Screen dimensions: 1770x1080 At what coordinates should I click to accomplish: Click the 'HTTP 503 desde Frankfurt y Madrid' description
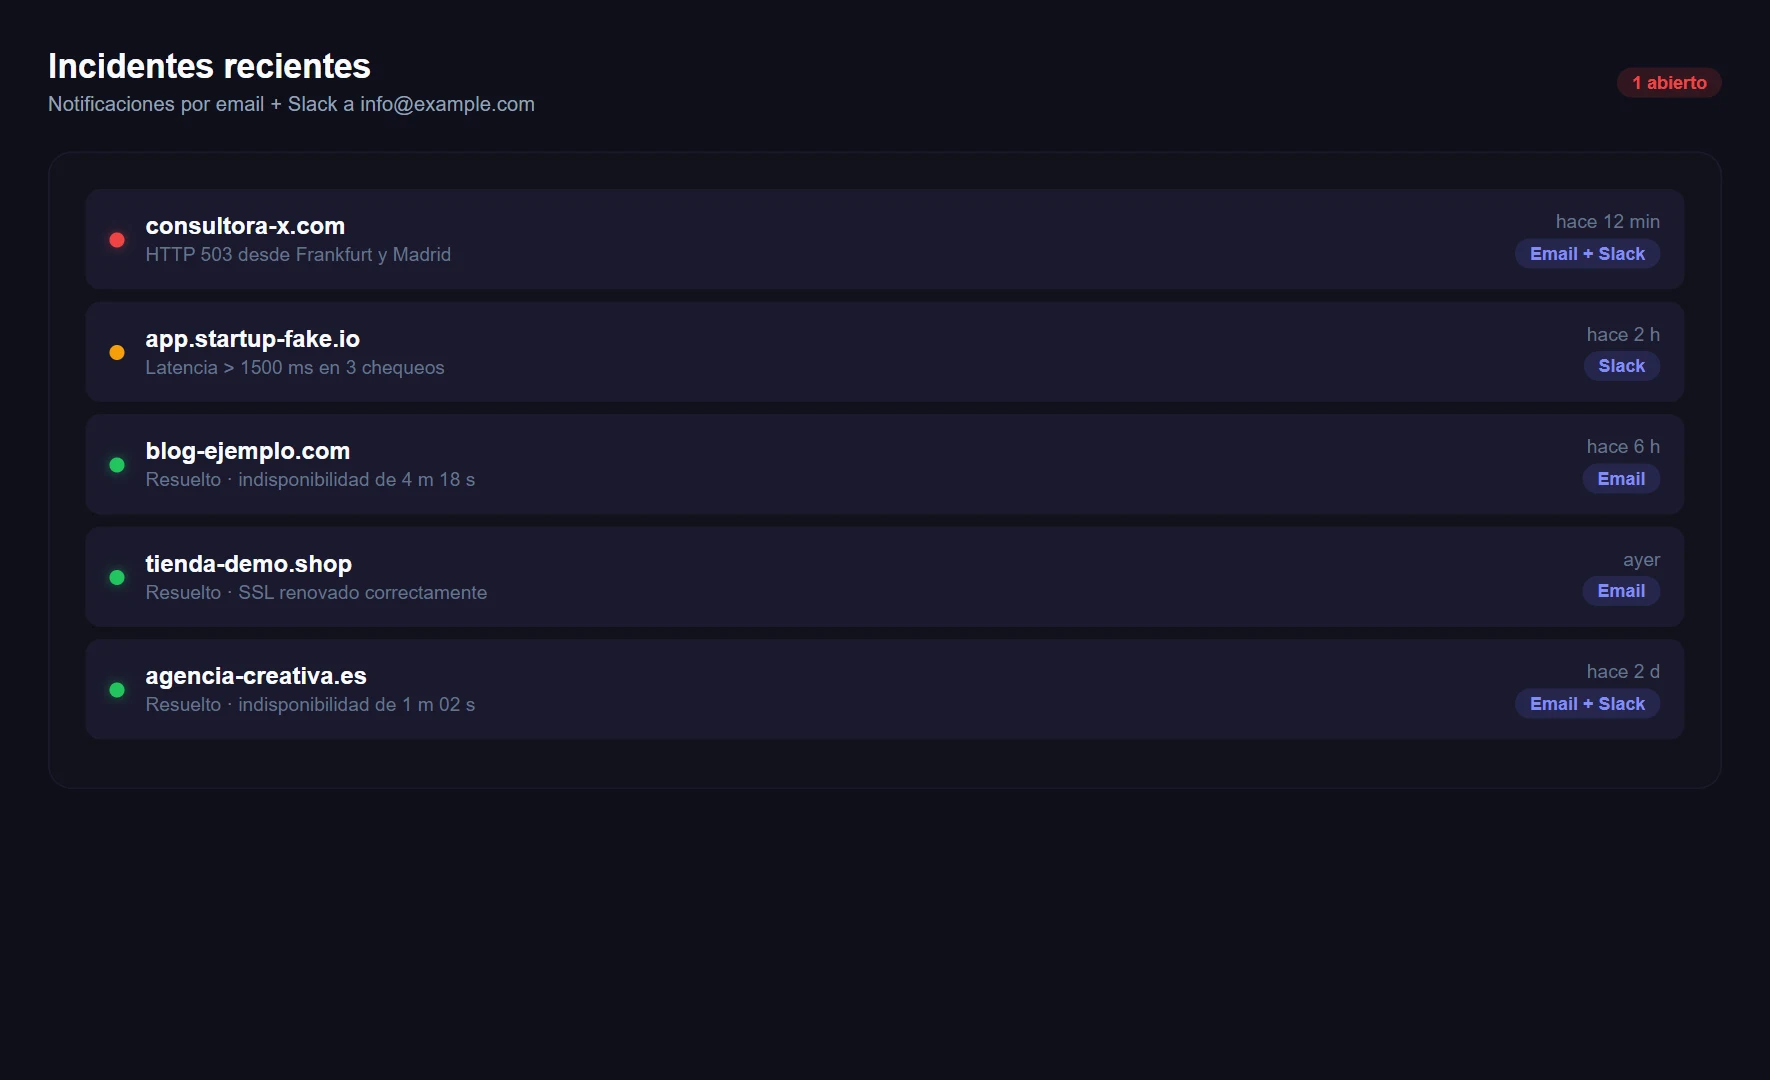[298, 255]
